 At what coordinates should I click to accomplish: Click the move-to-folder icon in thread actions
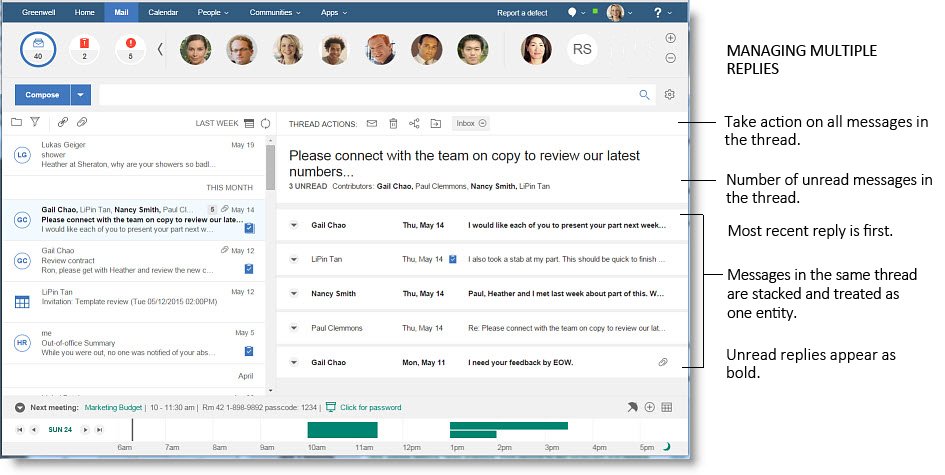436,124
